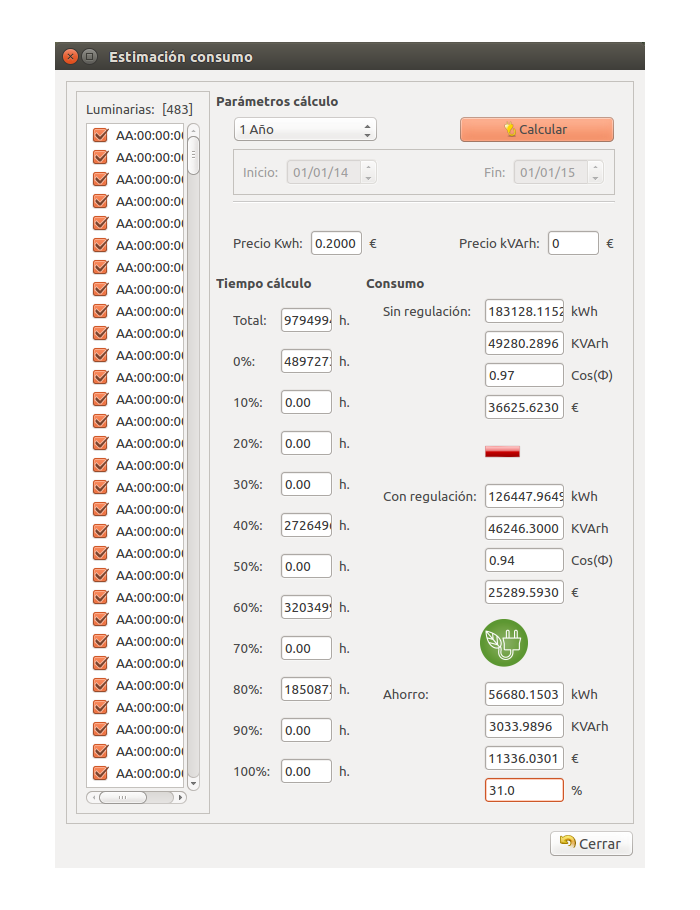
Task: Click the Precio kVArh input field
Action: (573, 243)
